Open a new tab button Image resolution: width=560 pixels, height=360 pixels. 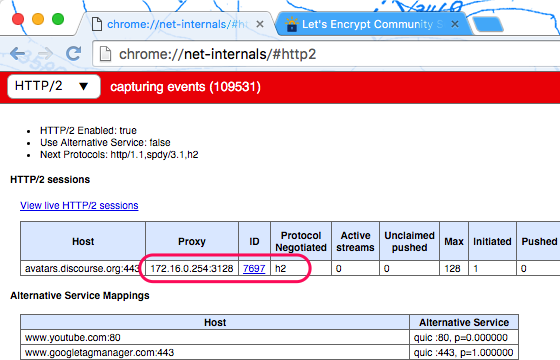pyautogui.click(x=488, y=25)
